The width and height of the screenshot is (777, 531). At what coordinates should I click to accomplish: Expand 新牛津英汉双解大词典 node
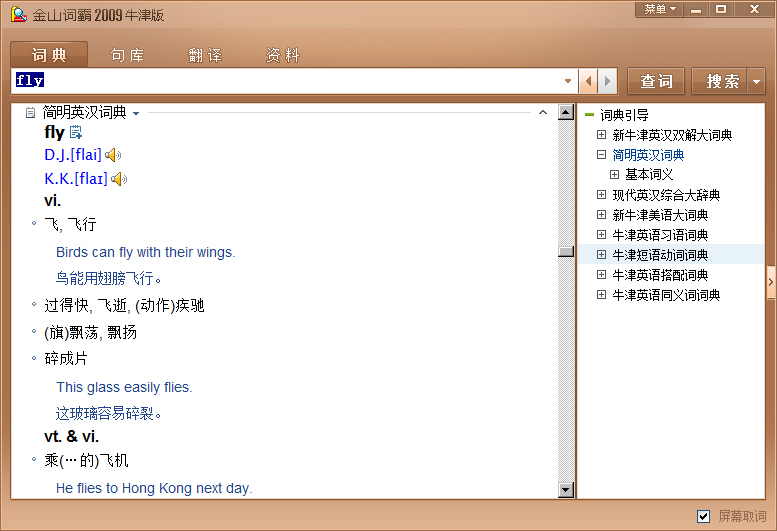(601, 135)
